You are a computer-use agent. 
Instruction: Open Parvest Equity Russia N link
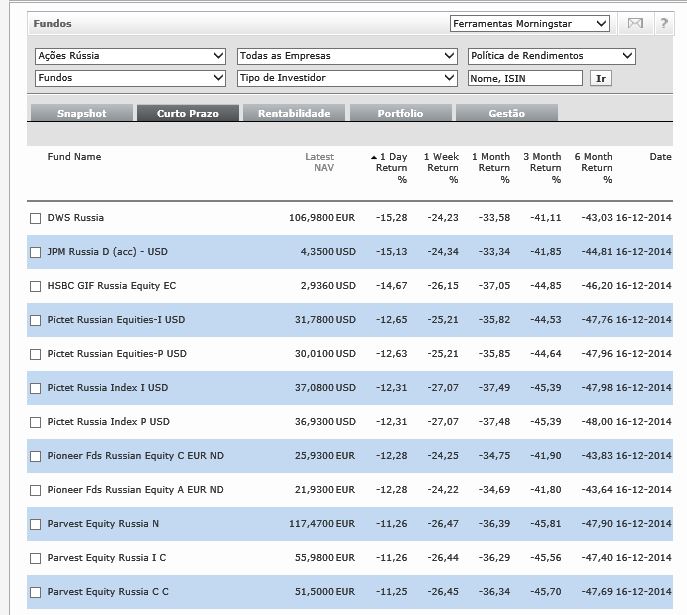pyautogui.click(x=103, y=523)
